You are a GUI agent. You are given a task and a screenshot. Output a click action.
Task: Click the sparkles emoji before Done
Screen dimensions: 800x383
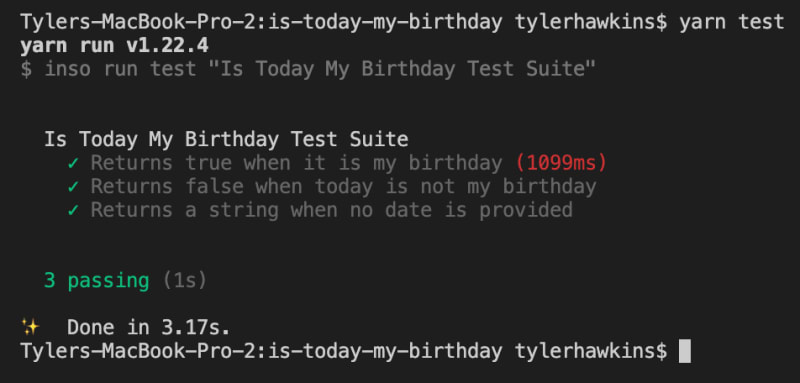[30, 327]
